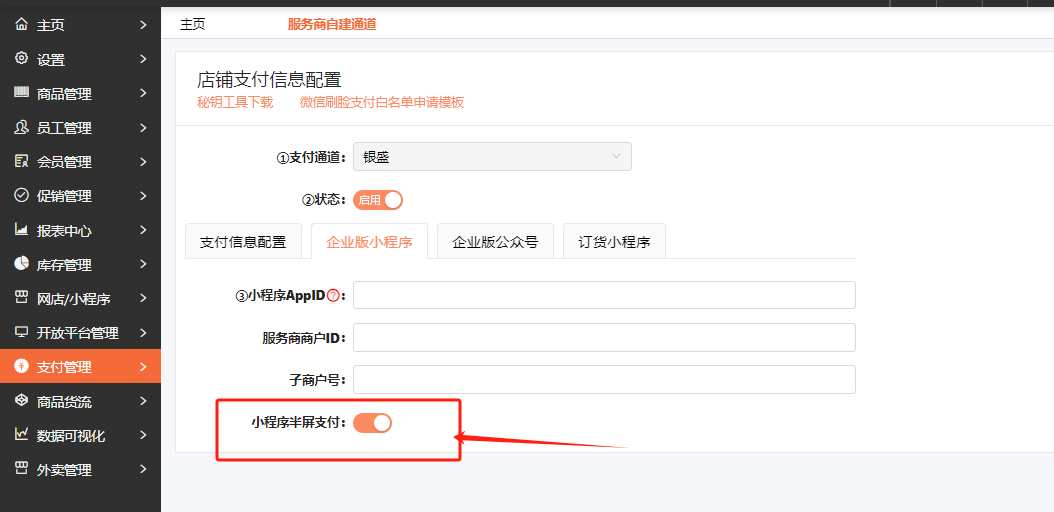This screenshot has width=1054, height=512.
Task: Expand the 报表中心 chevron arrow
Action: click(143, 230)
